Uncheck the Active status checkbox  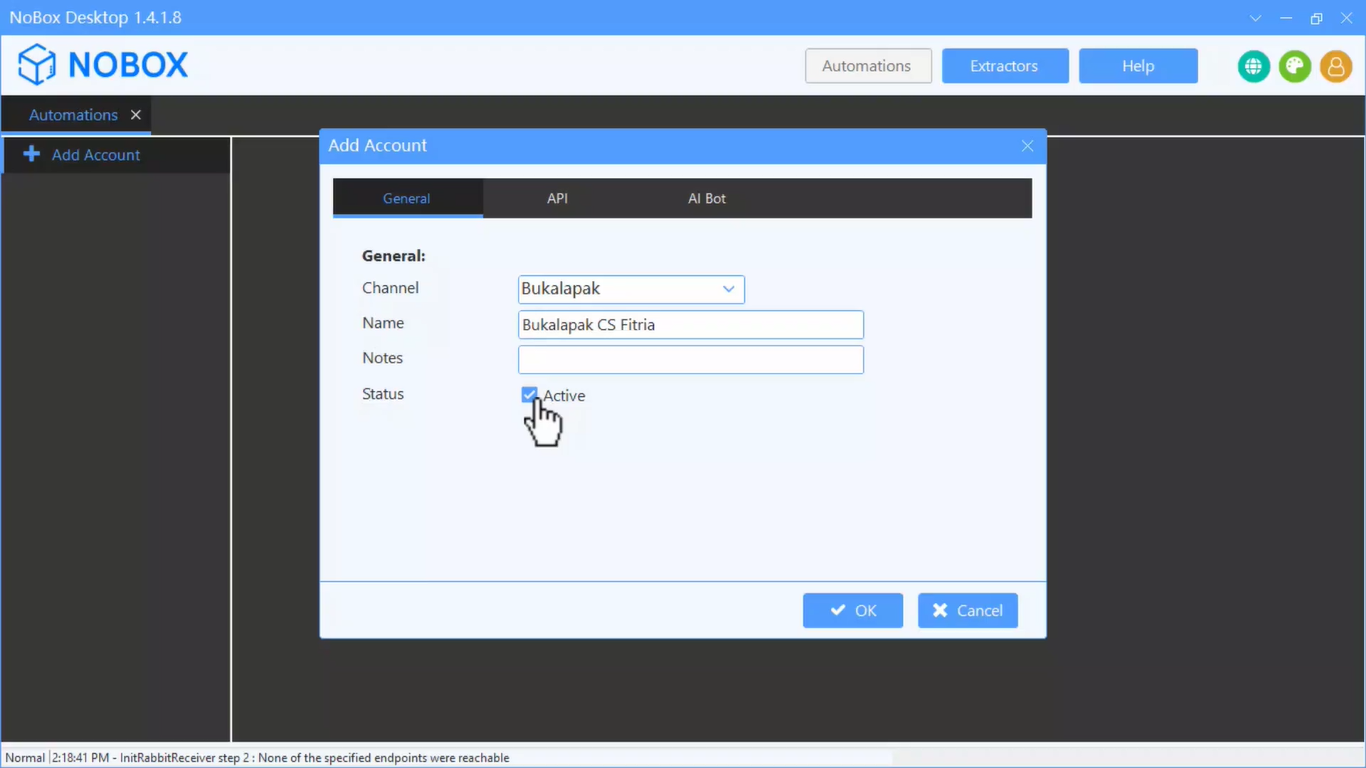pos(529,395)
